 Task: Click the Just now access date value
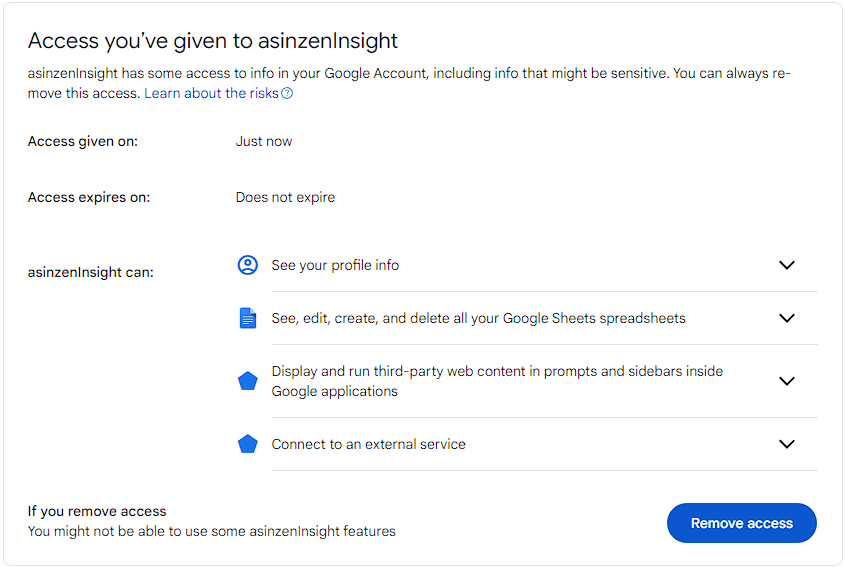pos(264,141)
